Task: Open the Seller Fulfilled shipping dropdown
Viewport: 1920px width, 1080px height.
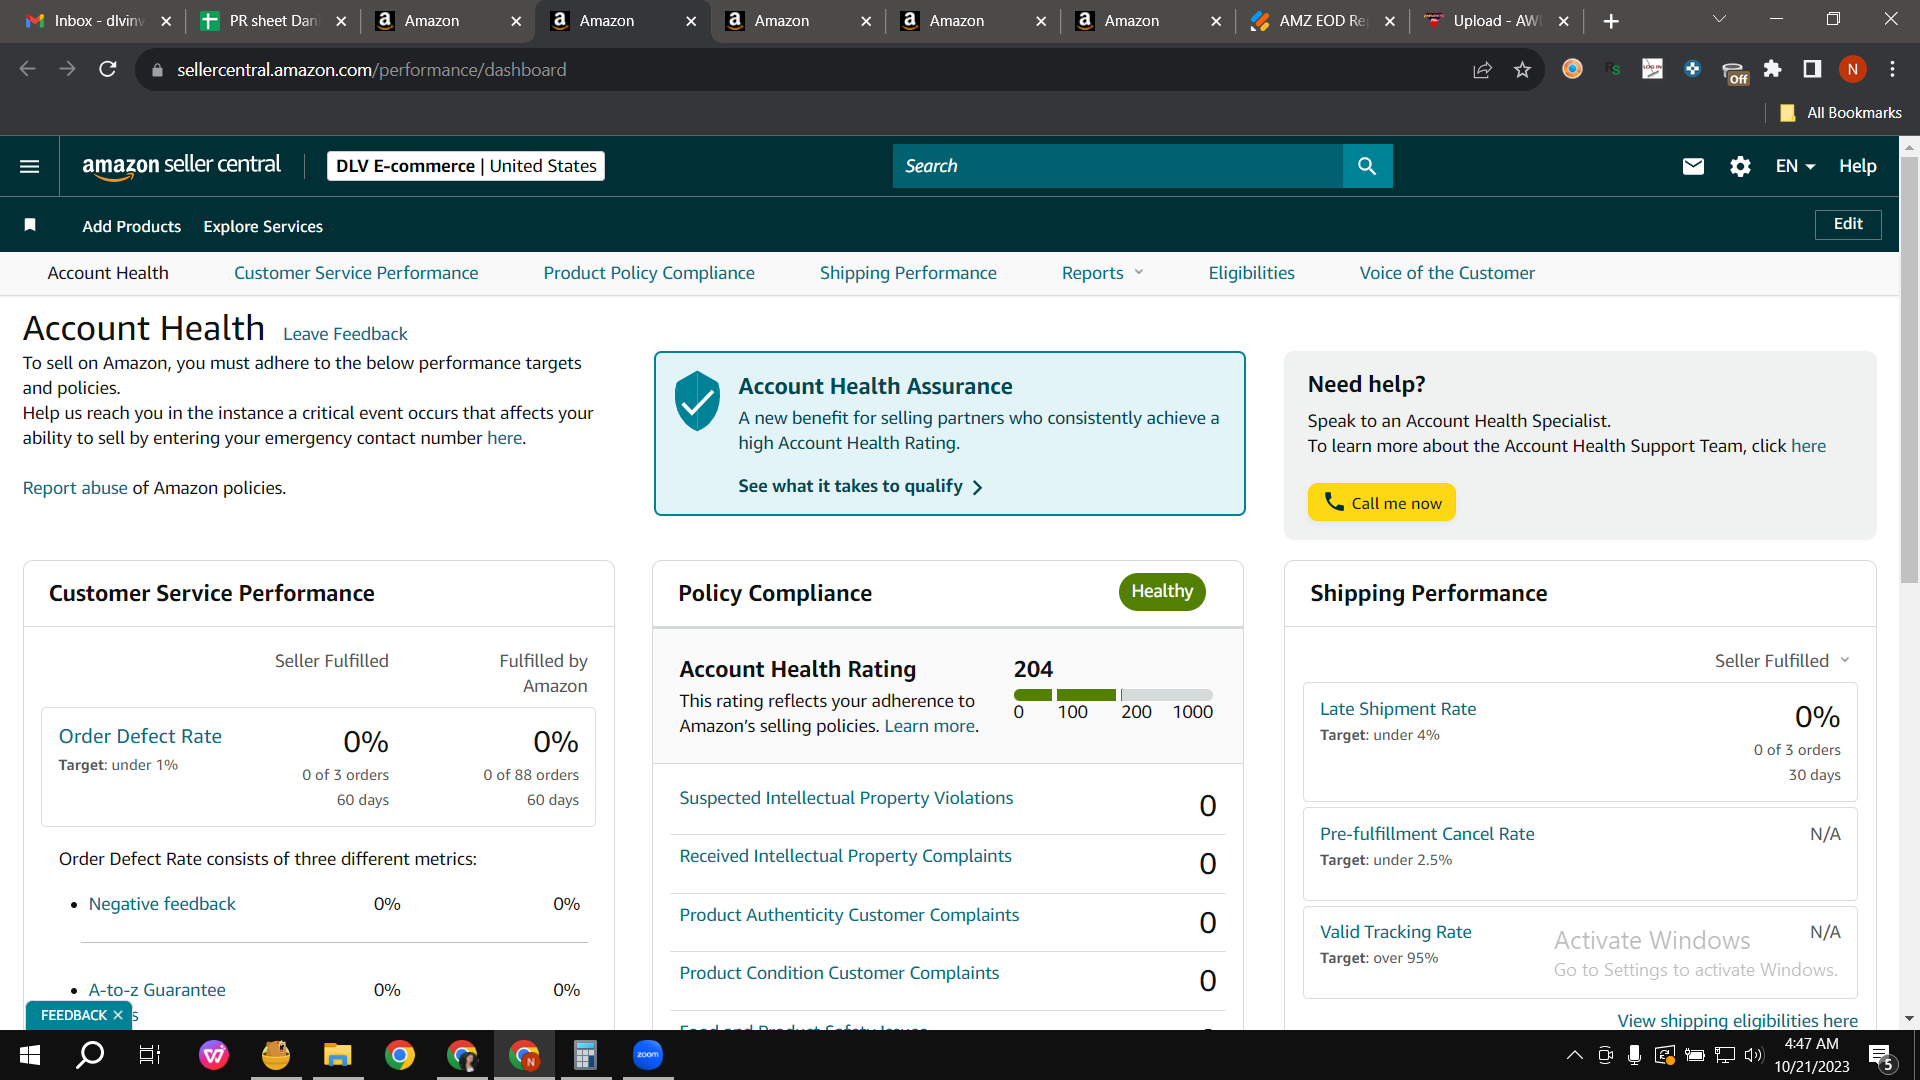Action: (x=1782, y=661)
